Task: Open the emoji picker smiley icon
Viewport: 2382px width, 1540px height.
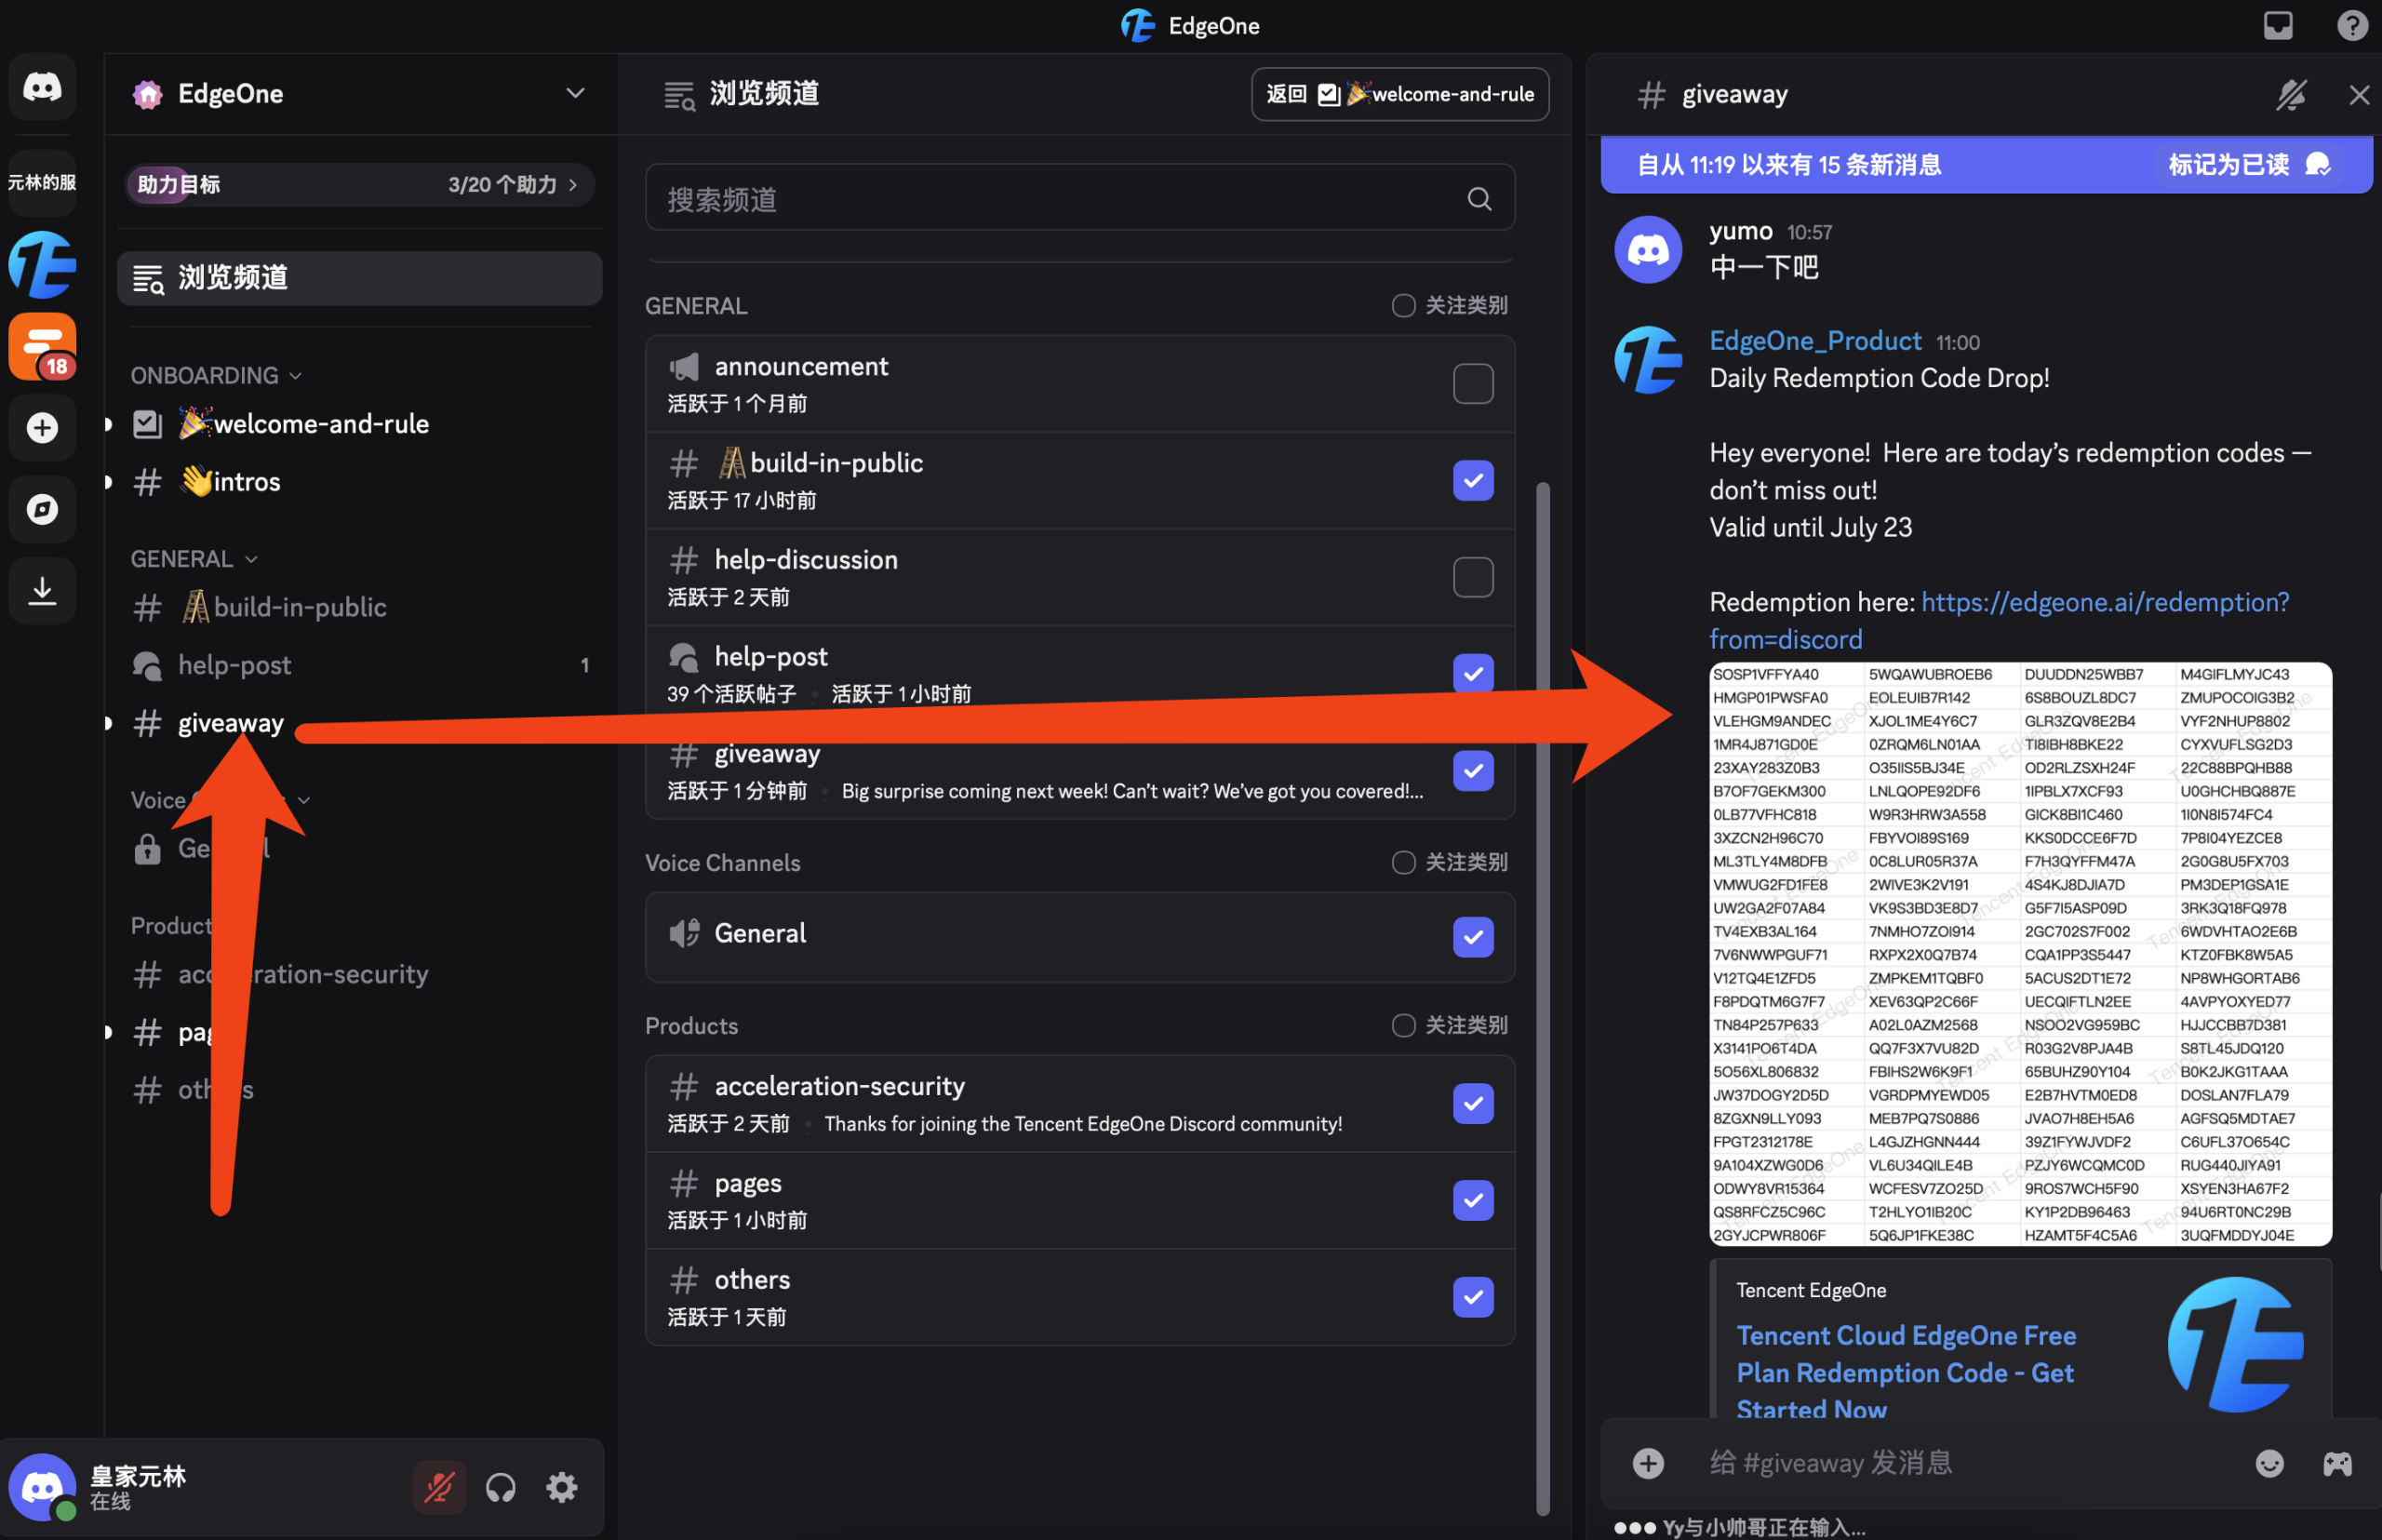Action: tap(2270, 1463)
